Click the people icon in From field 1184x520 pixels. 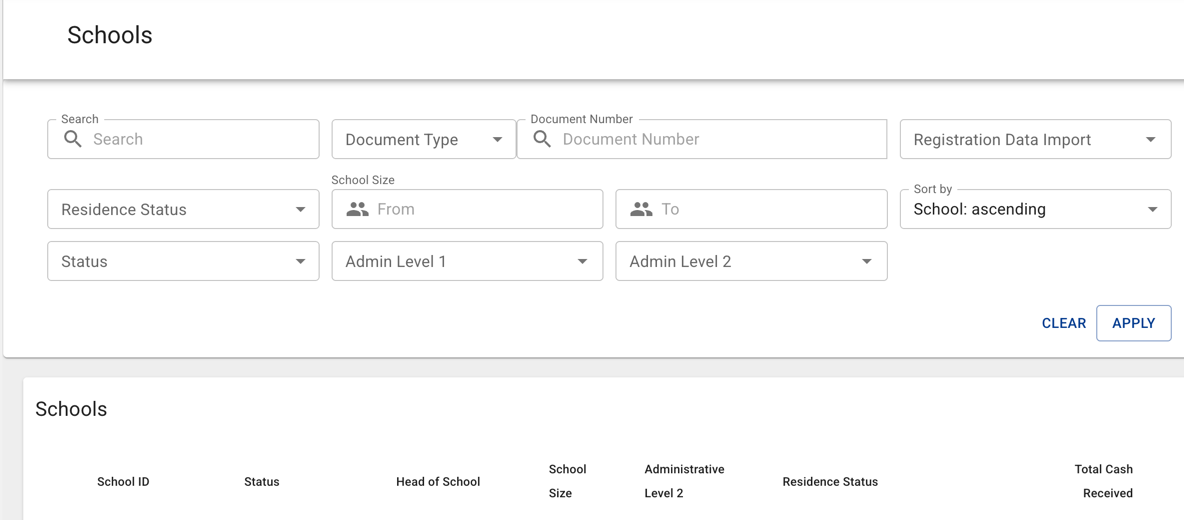357,209
